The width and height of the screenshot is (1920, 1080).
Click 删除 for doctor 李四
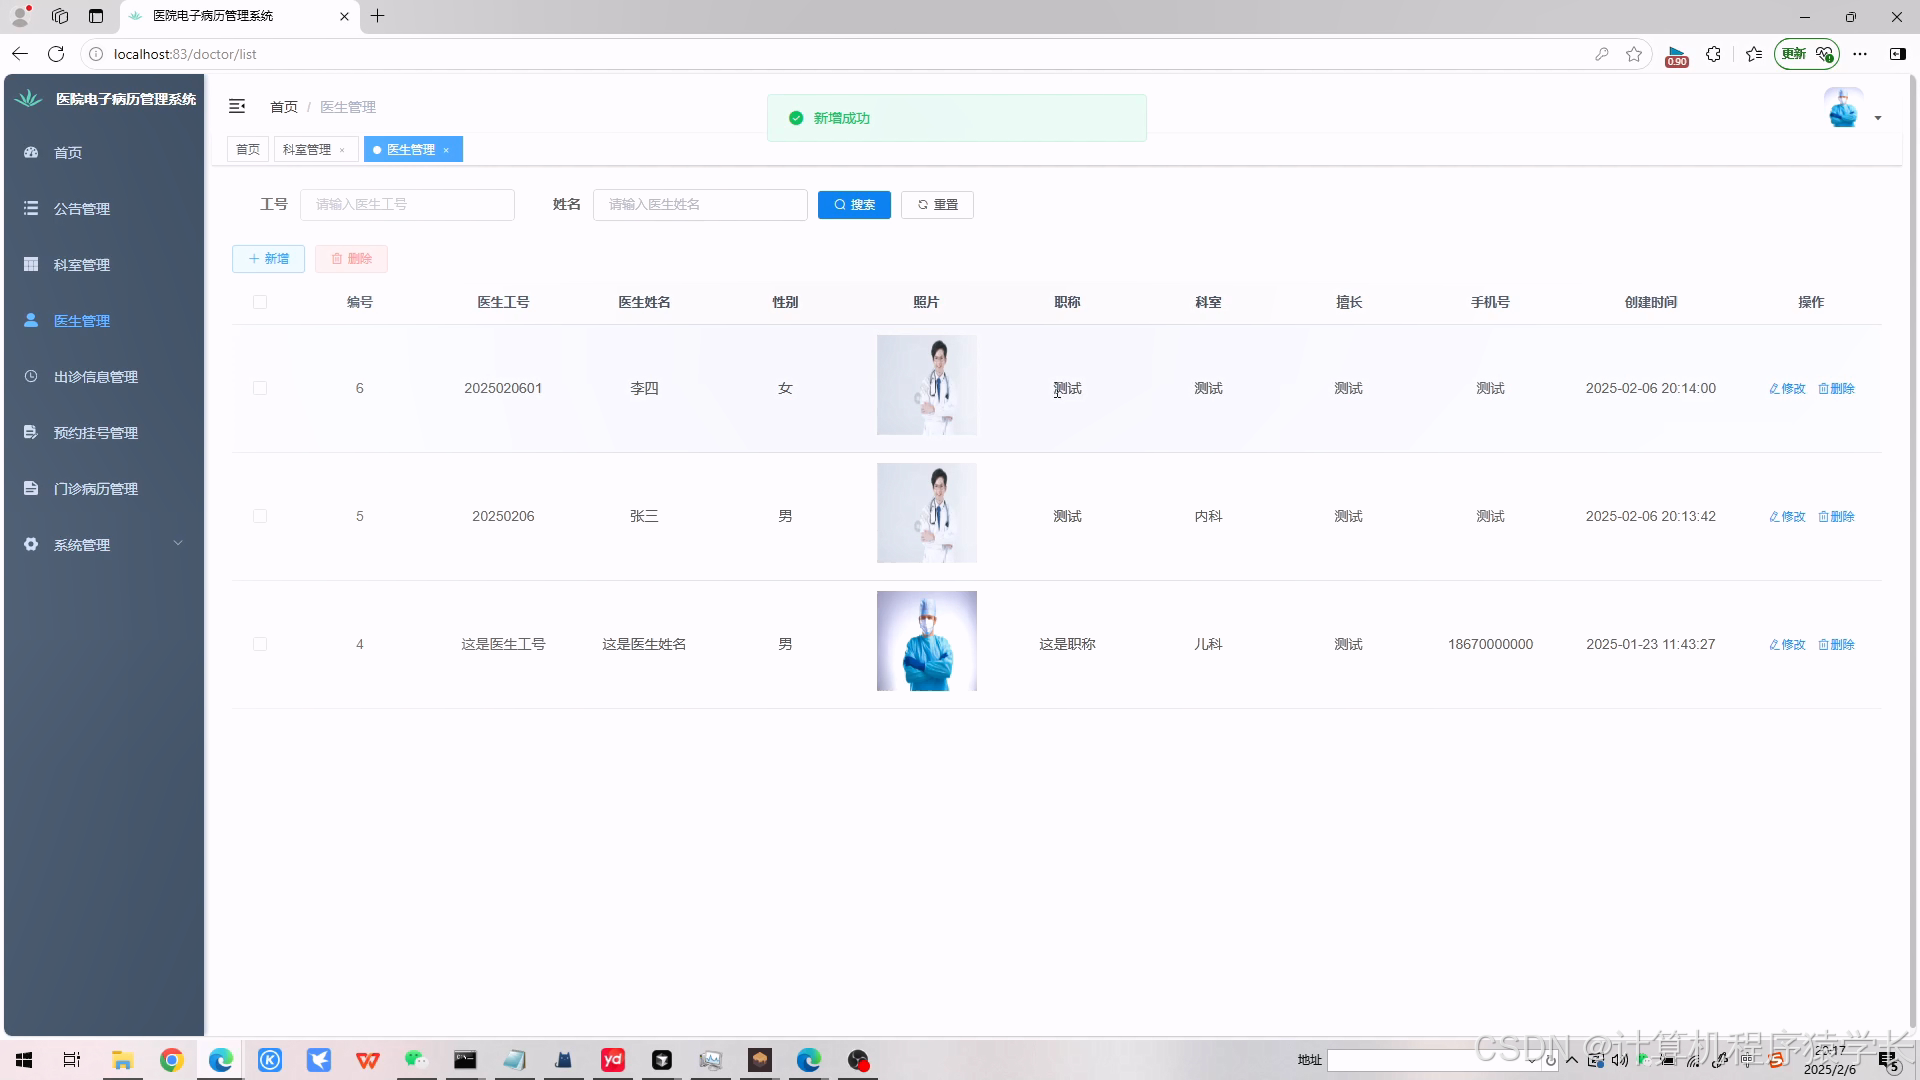coord(1836,388)
